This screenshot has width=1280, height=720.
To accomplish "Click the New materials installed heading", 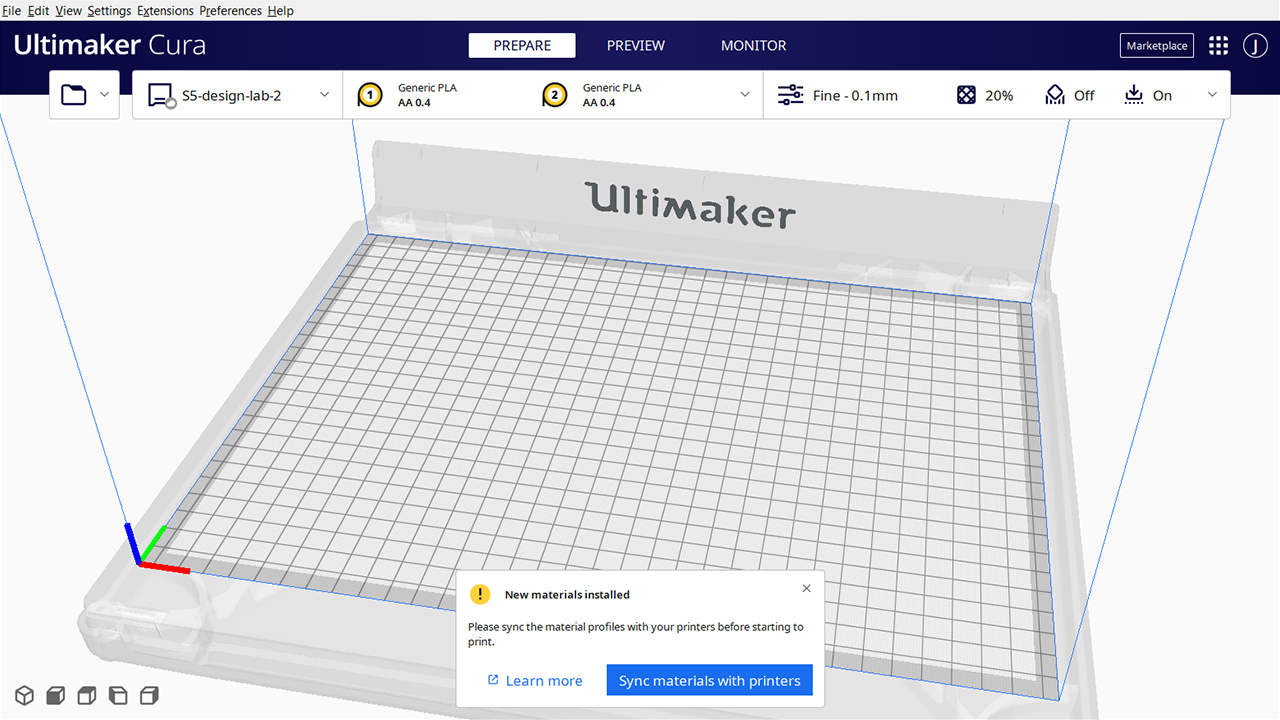I will (567, 595).
